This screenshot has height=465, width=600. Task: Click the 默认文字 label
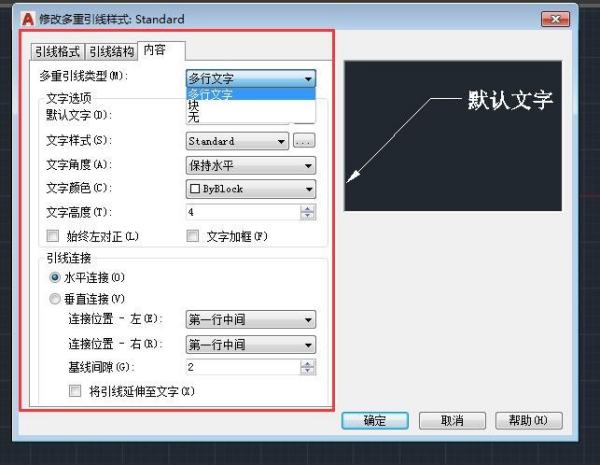(79, 115)
